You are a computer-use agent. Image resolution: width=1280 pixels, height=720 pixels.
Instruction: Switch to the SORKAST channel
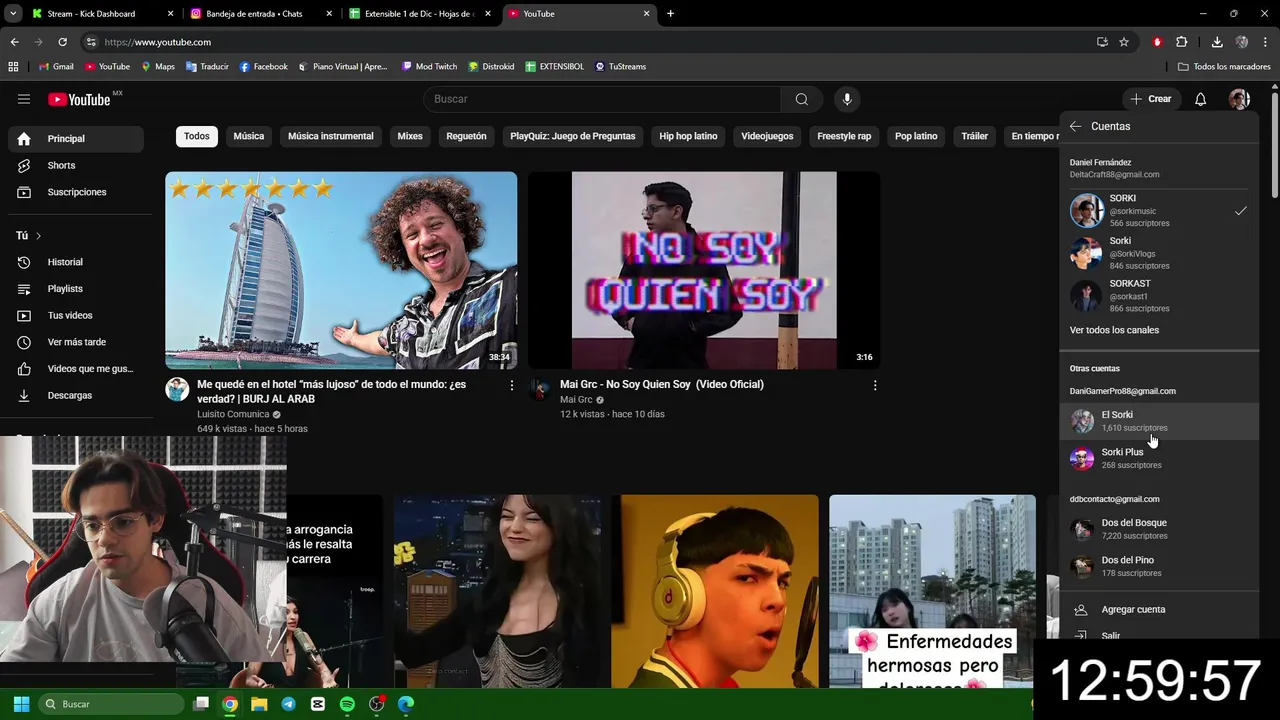[x=1158, y=296]
